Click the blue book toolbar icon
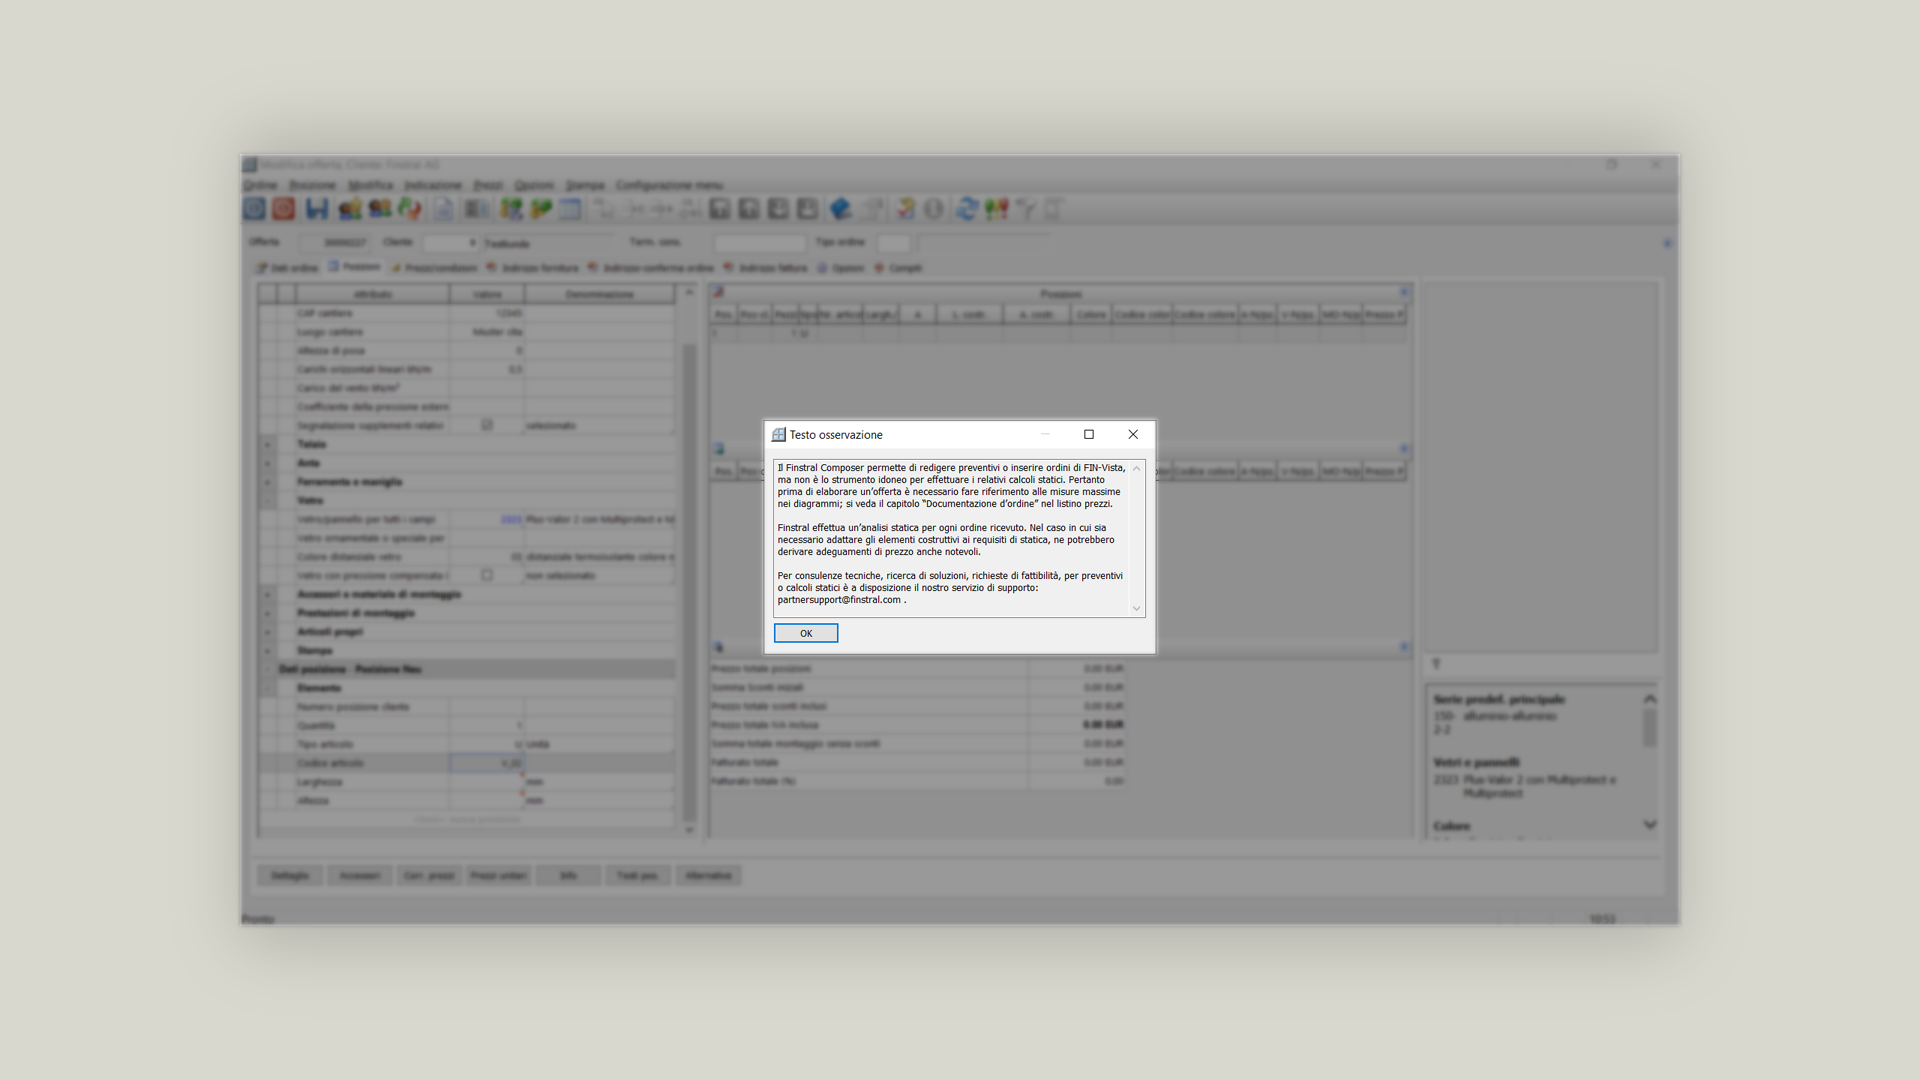This screenshot has height=1080, width=1920. (x=840, y=209)
